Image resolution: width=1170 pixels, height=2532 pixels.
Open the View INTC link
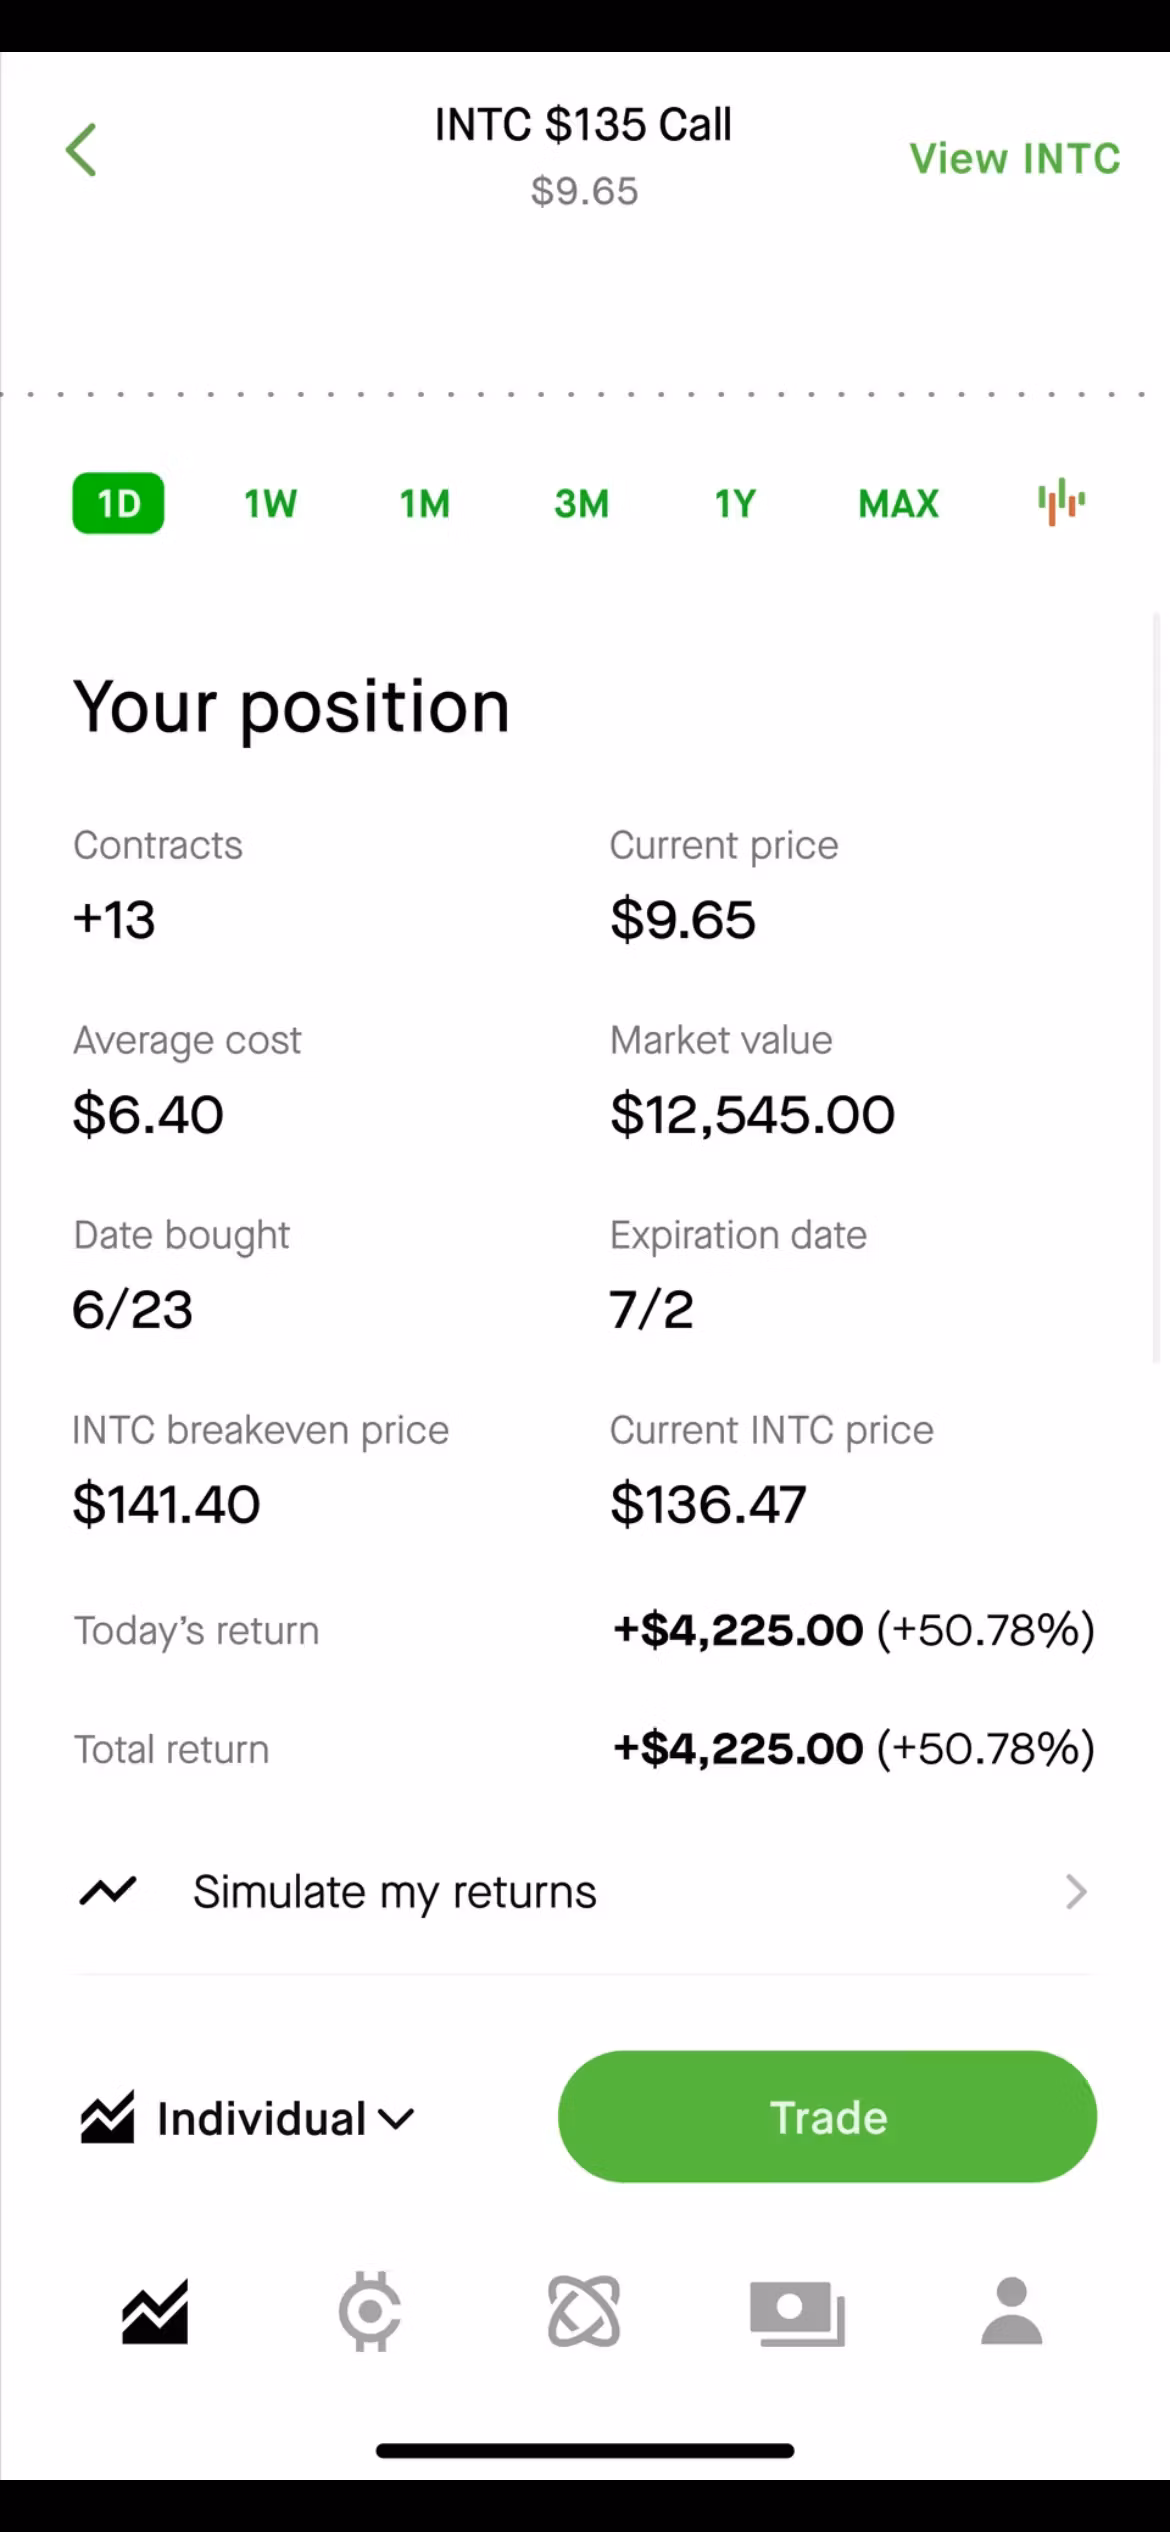pos(1015,158)
